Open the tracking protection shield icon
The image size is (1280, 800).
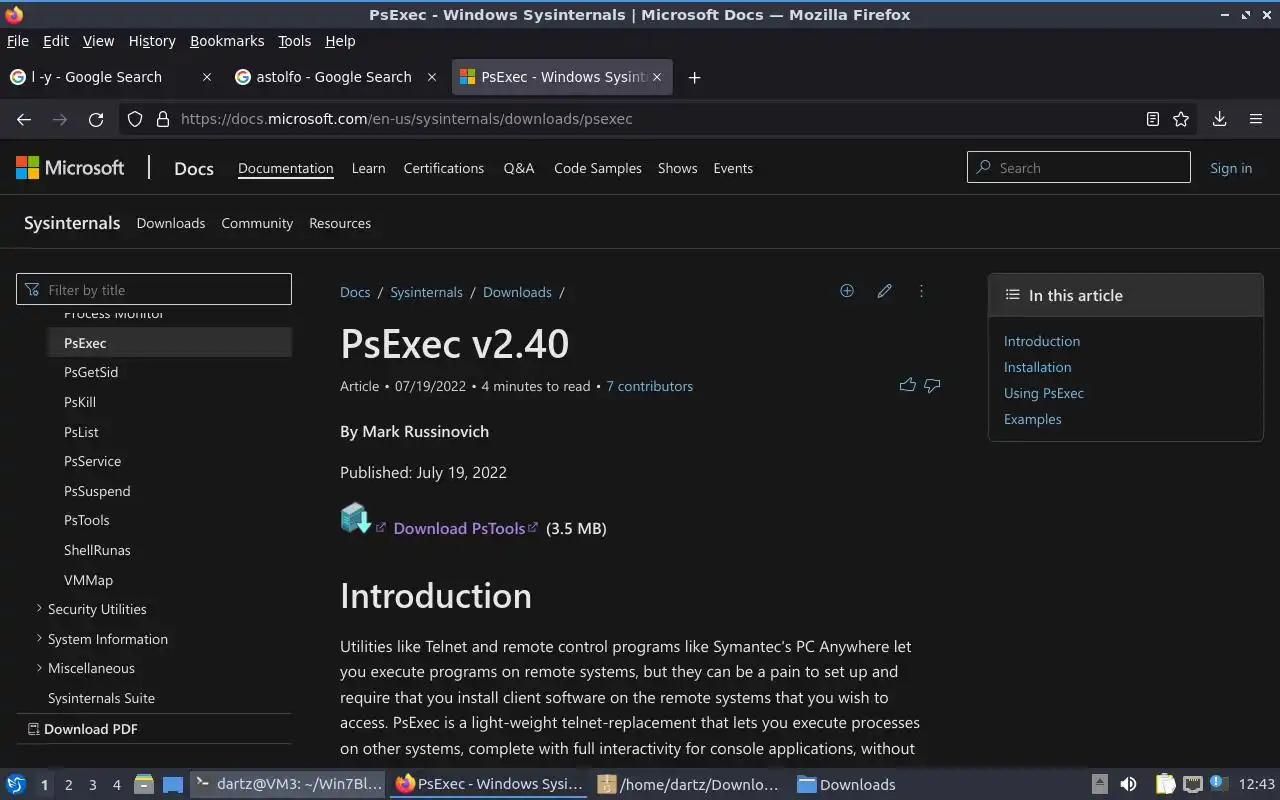click(135, 119)
